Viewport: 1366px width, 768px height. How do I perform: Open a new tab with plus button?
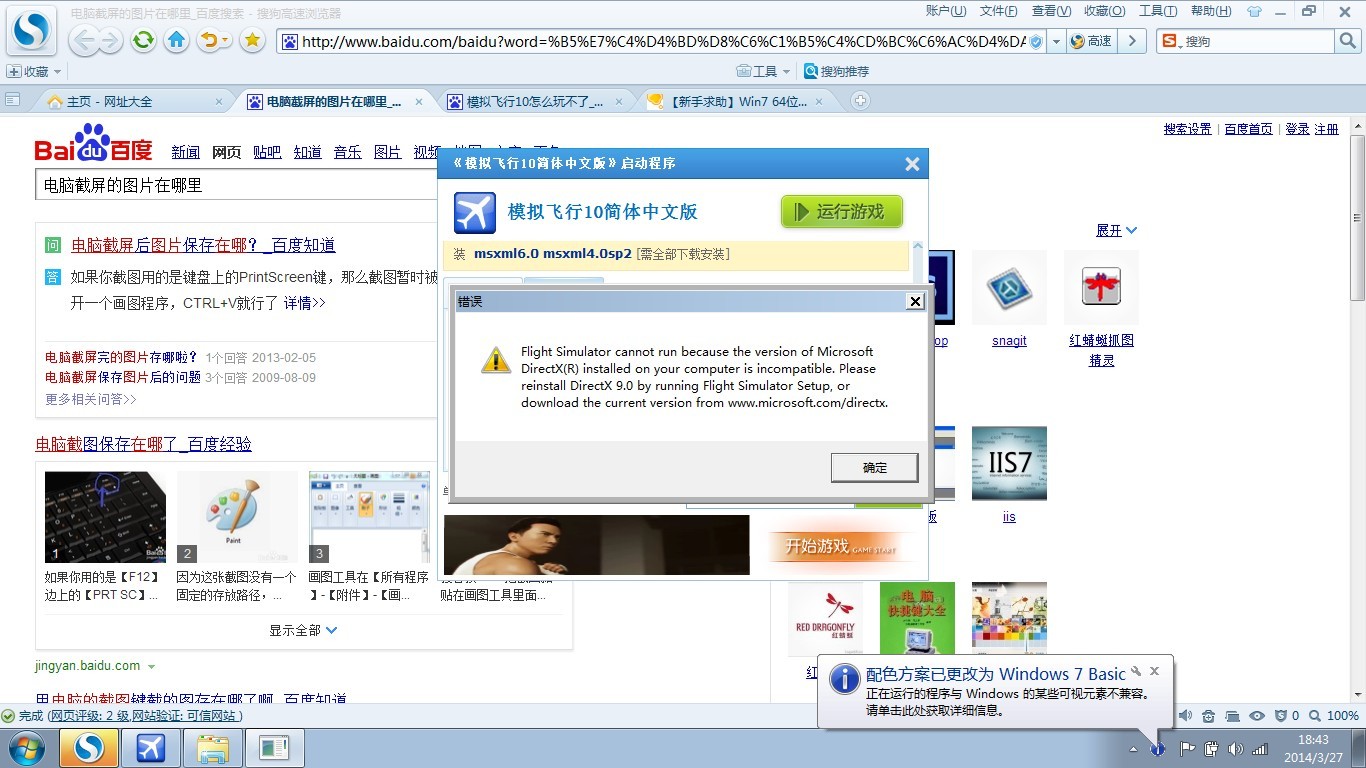(x=860, y=101)
